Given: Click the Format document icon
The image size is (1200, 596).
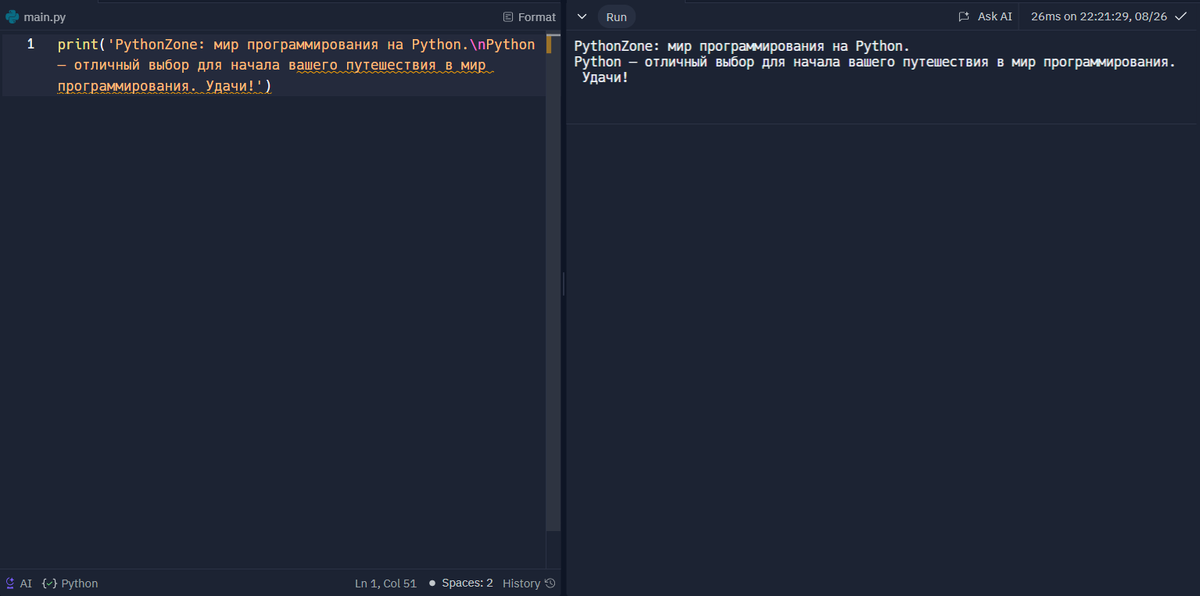Looking at the screenshot, I should (x=510, y=16).
